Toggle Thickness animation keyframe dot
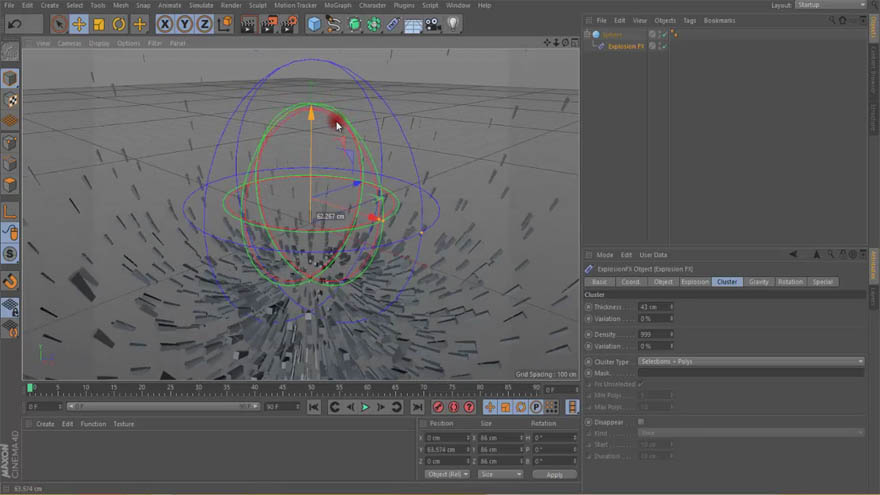 [x=588, y=307]
